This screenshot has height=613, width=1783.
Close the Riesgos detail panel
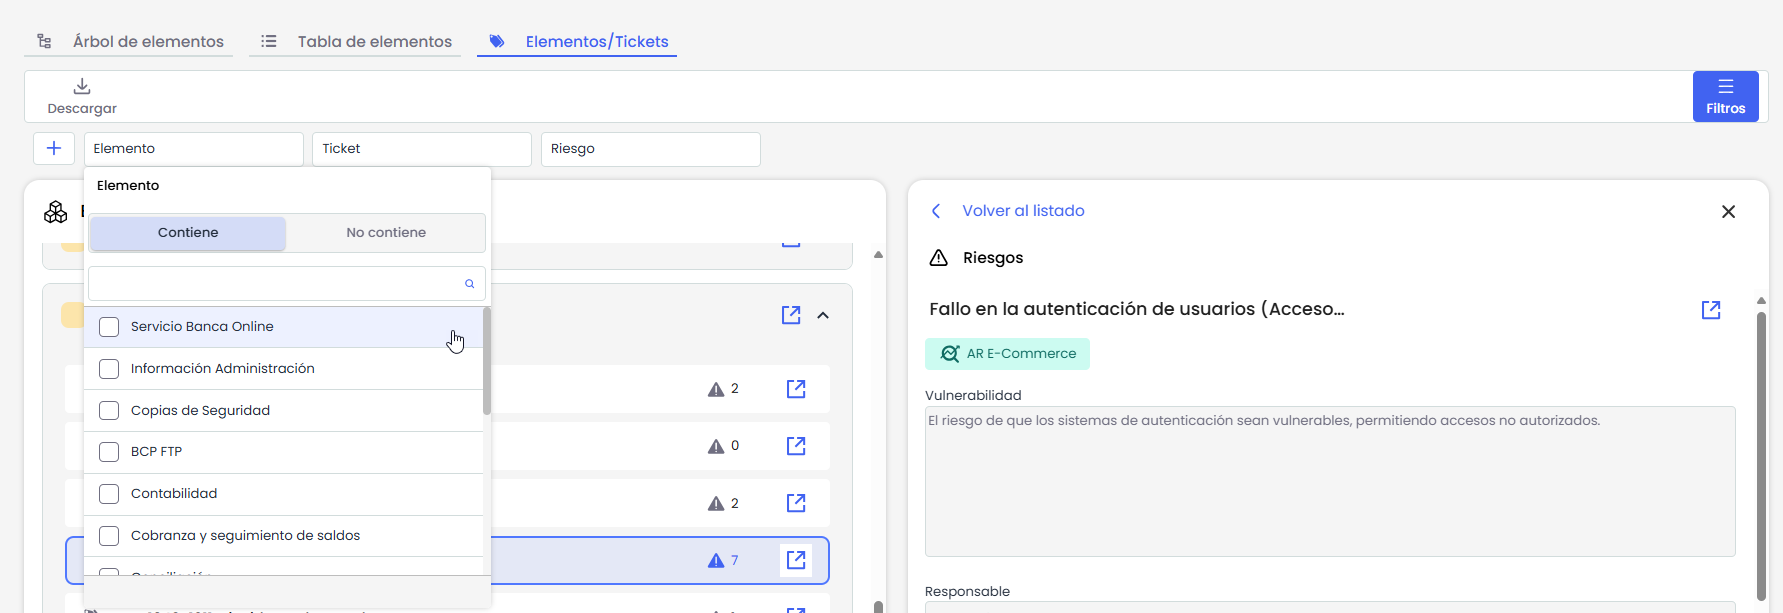pos(1727,212)
